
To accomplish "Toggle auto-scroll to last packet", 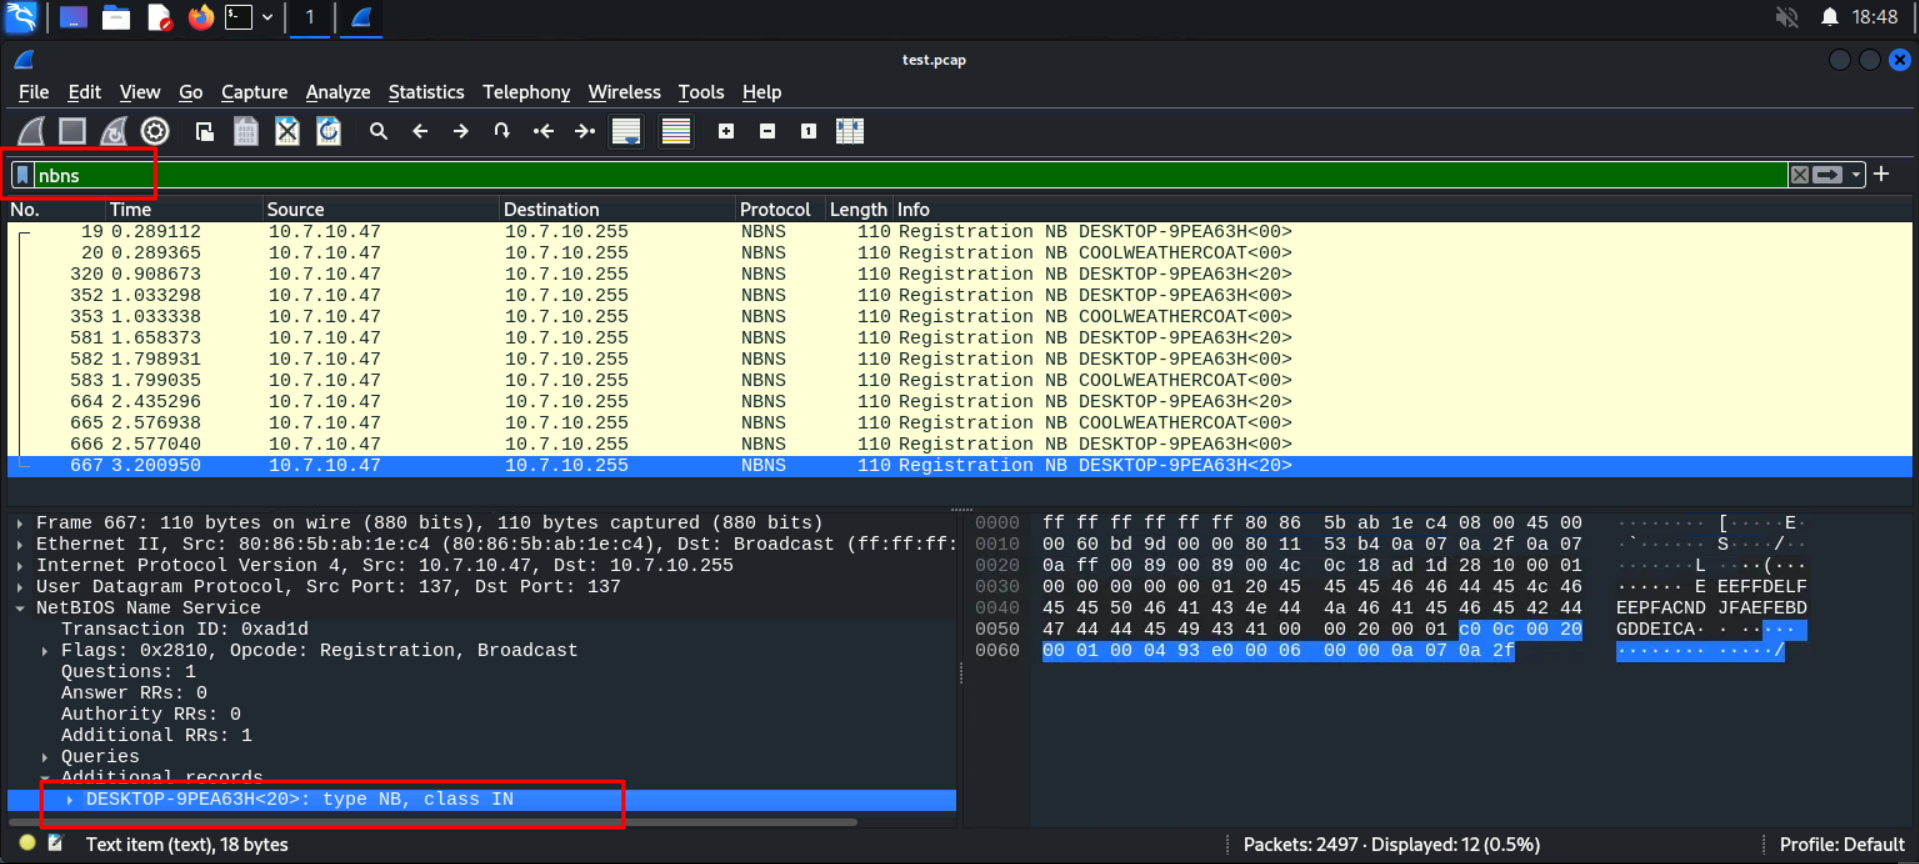I will coord(626,131).
